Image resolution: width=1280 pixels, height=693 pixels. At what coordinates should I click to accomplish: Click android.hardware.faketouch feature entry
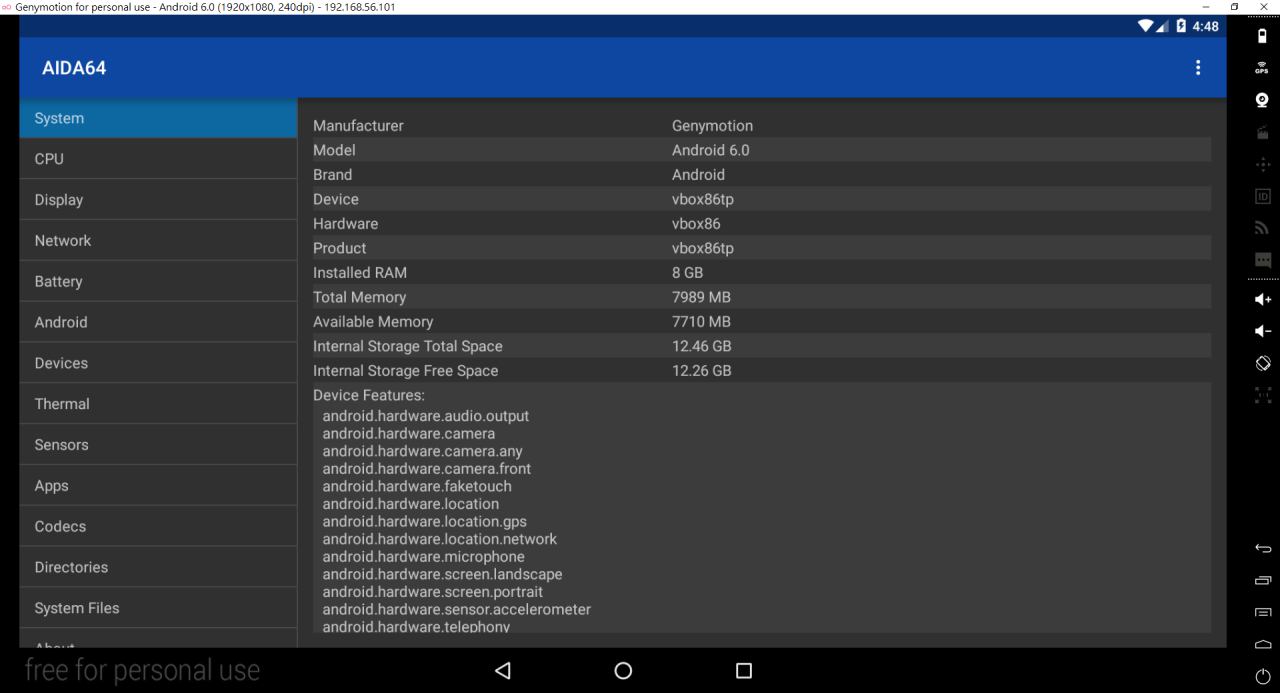(417, 486)
